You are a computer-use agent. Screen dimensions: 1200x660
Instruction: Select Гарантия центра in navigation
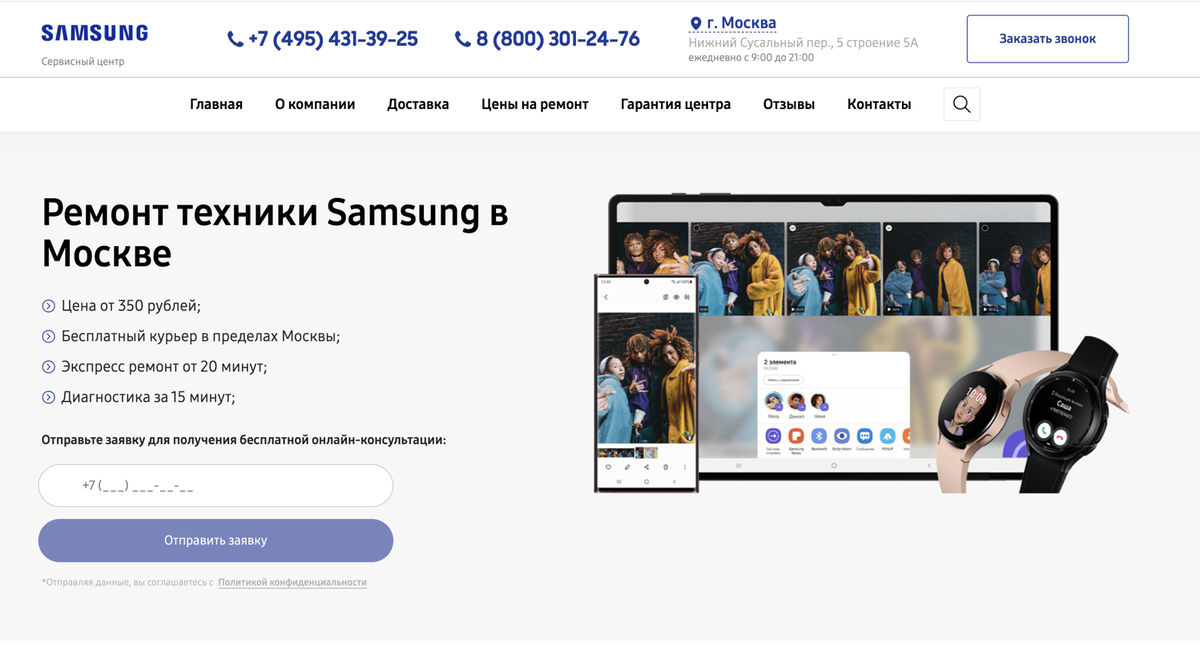[x=676, y=104]
